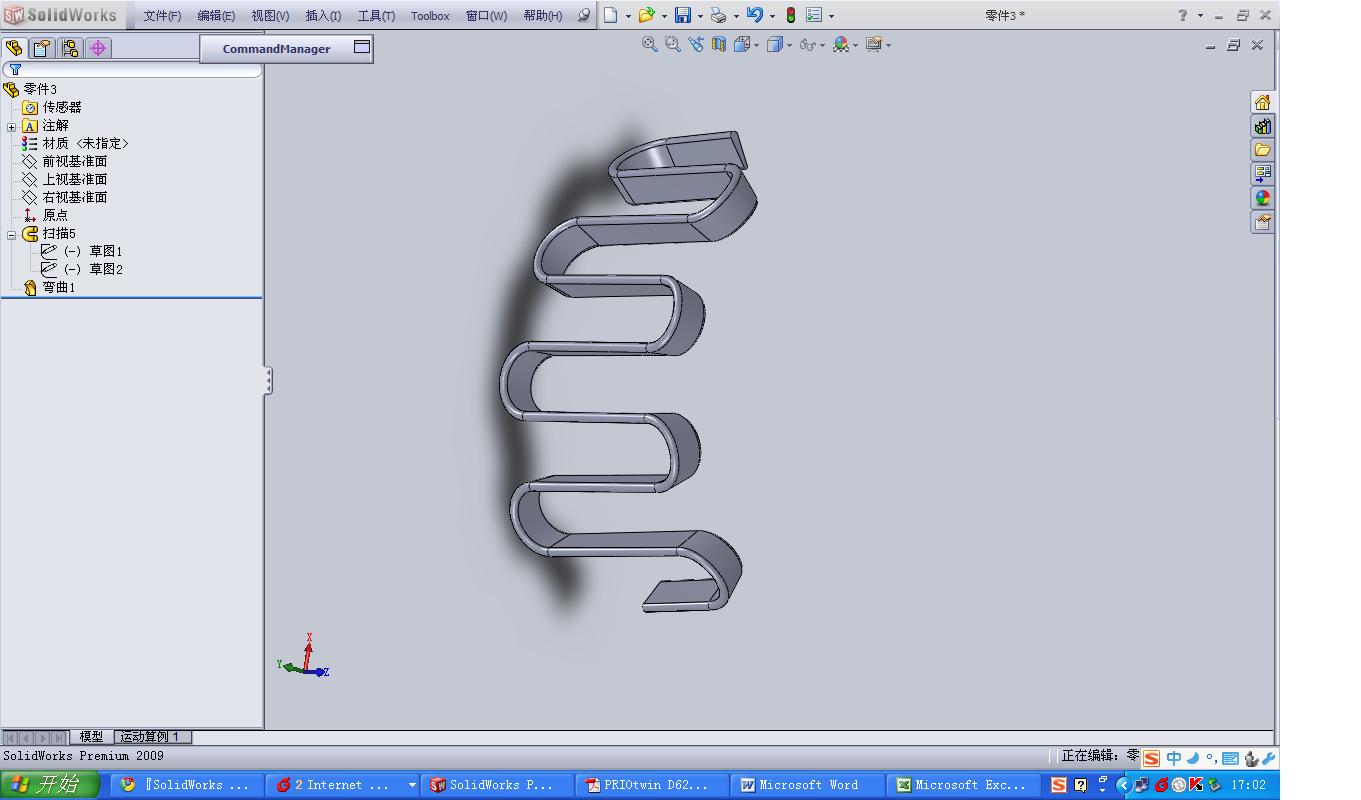Switch to the 模型 tab
This screenshot has height=800, width=1361.
[91, 737]
